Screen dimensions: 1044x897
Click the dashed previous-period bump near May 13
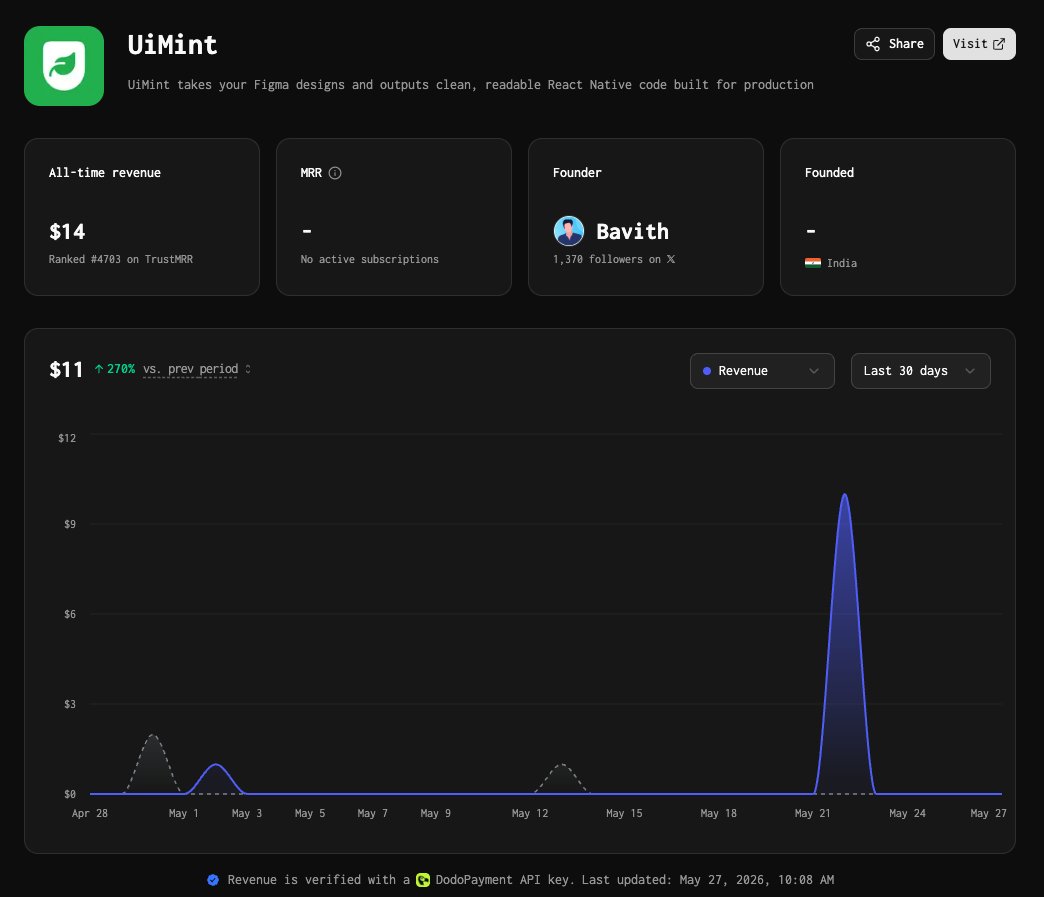click(x=562, y=778)
